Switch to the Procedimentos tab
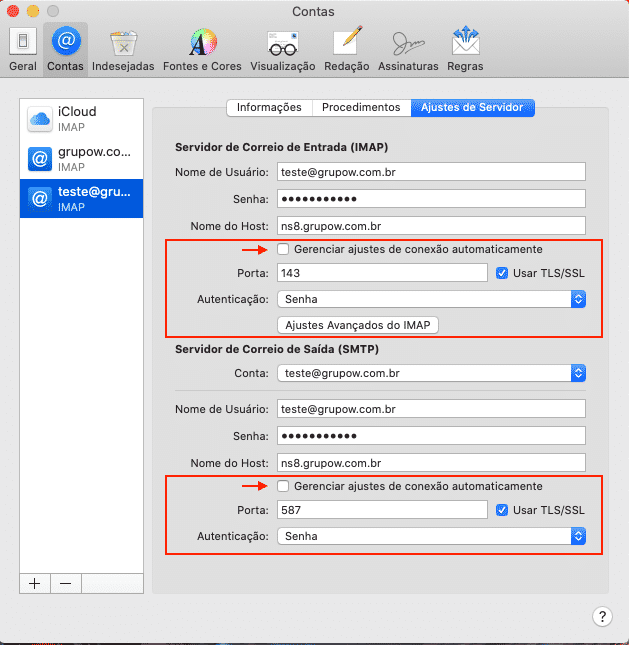629x645 pixels. tap(361, 108)
